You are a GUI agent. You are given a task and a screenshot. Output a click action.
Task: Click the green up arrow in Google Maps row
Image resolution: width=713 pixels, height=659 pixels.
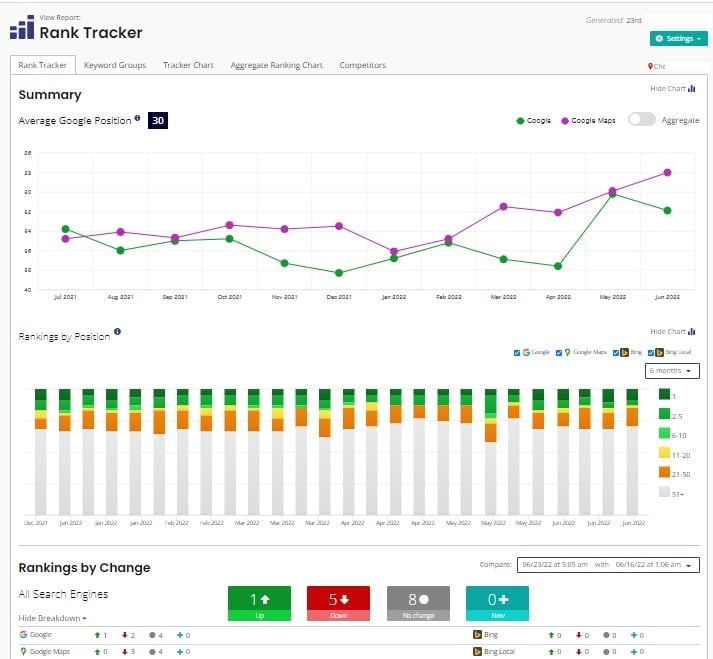[x=97, y=652]
